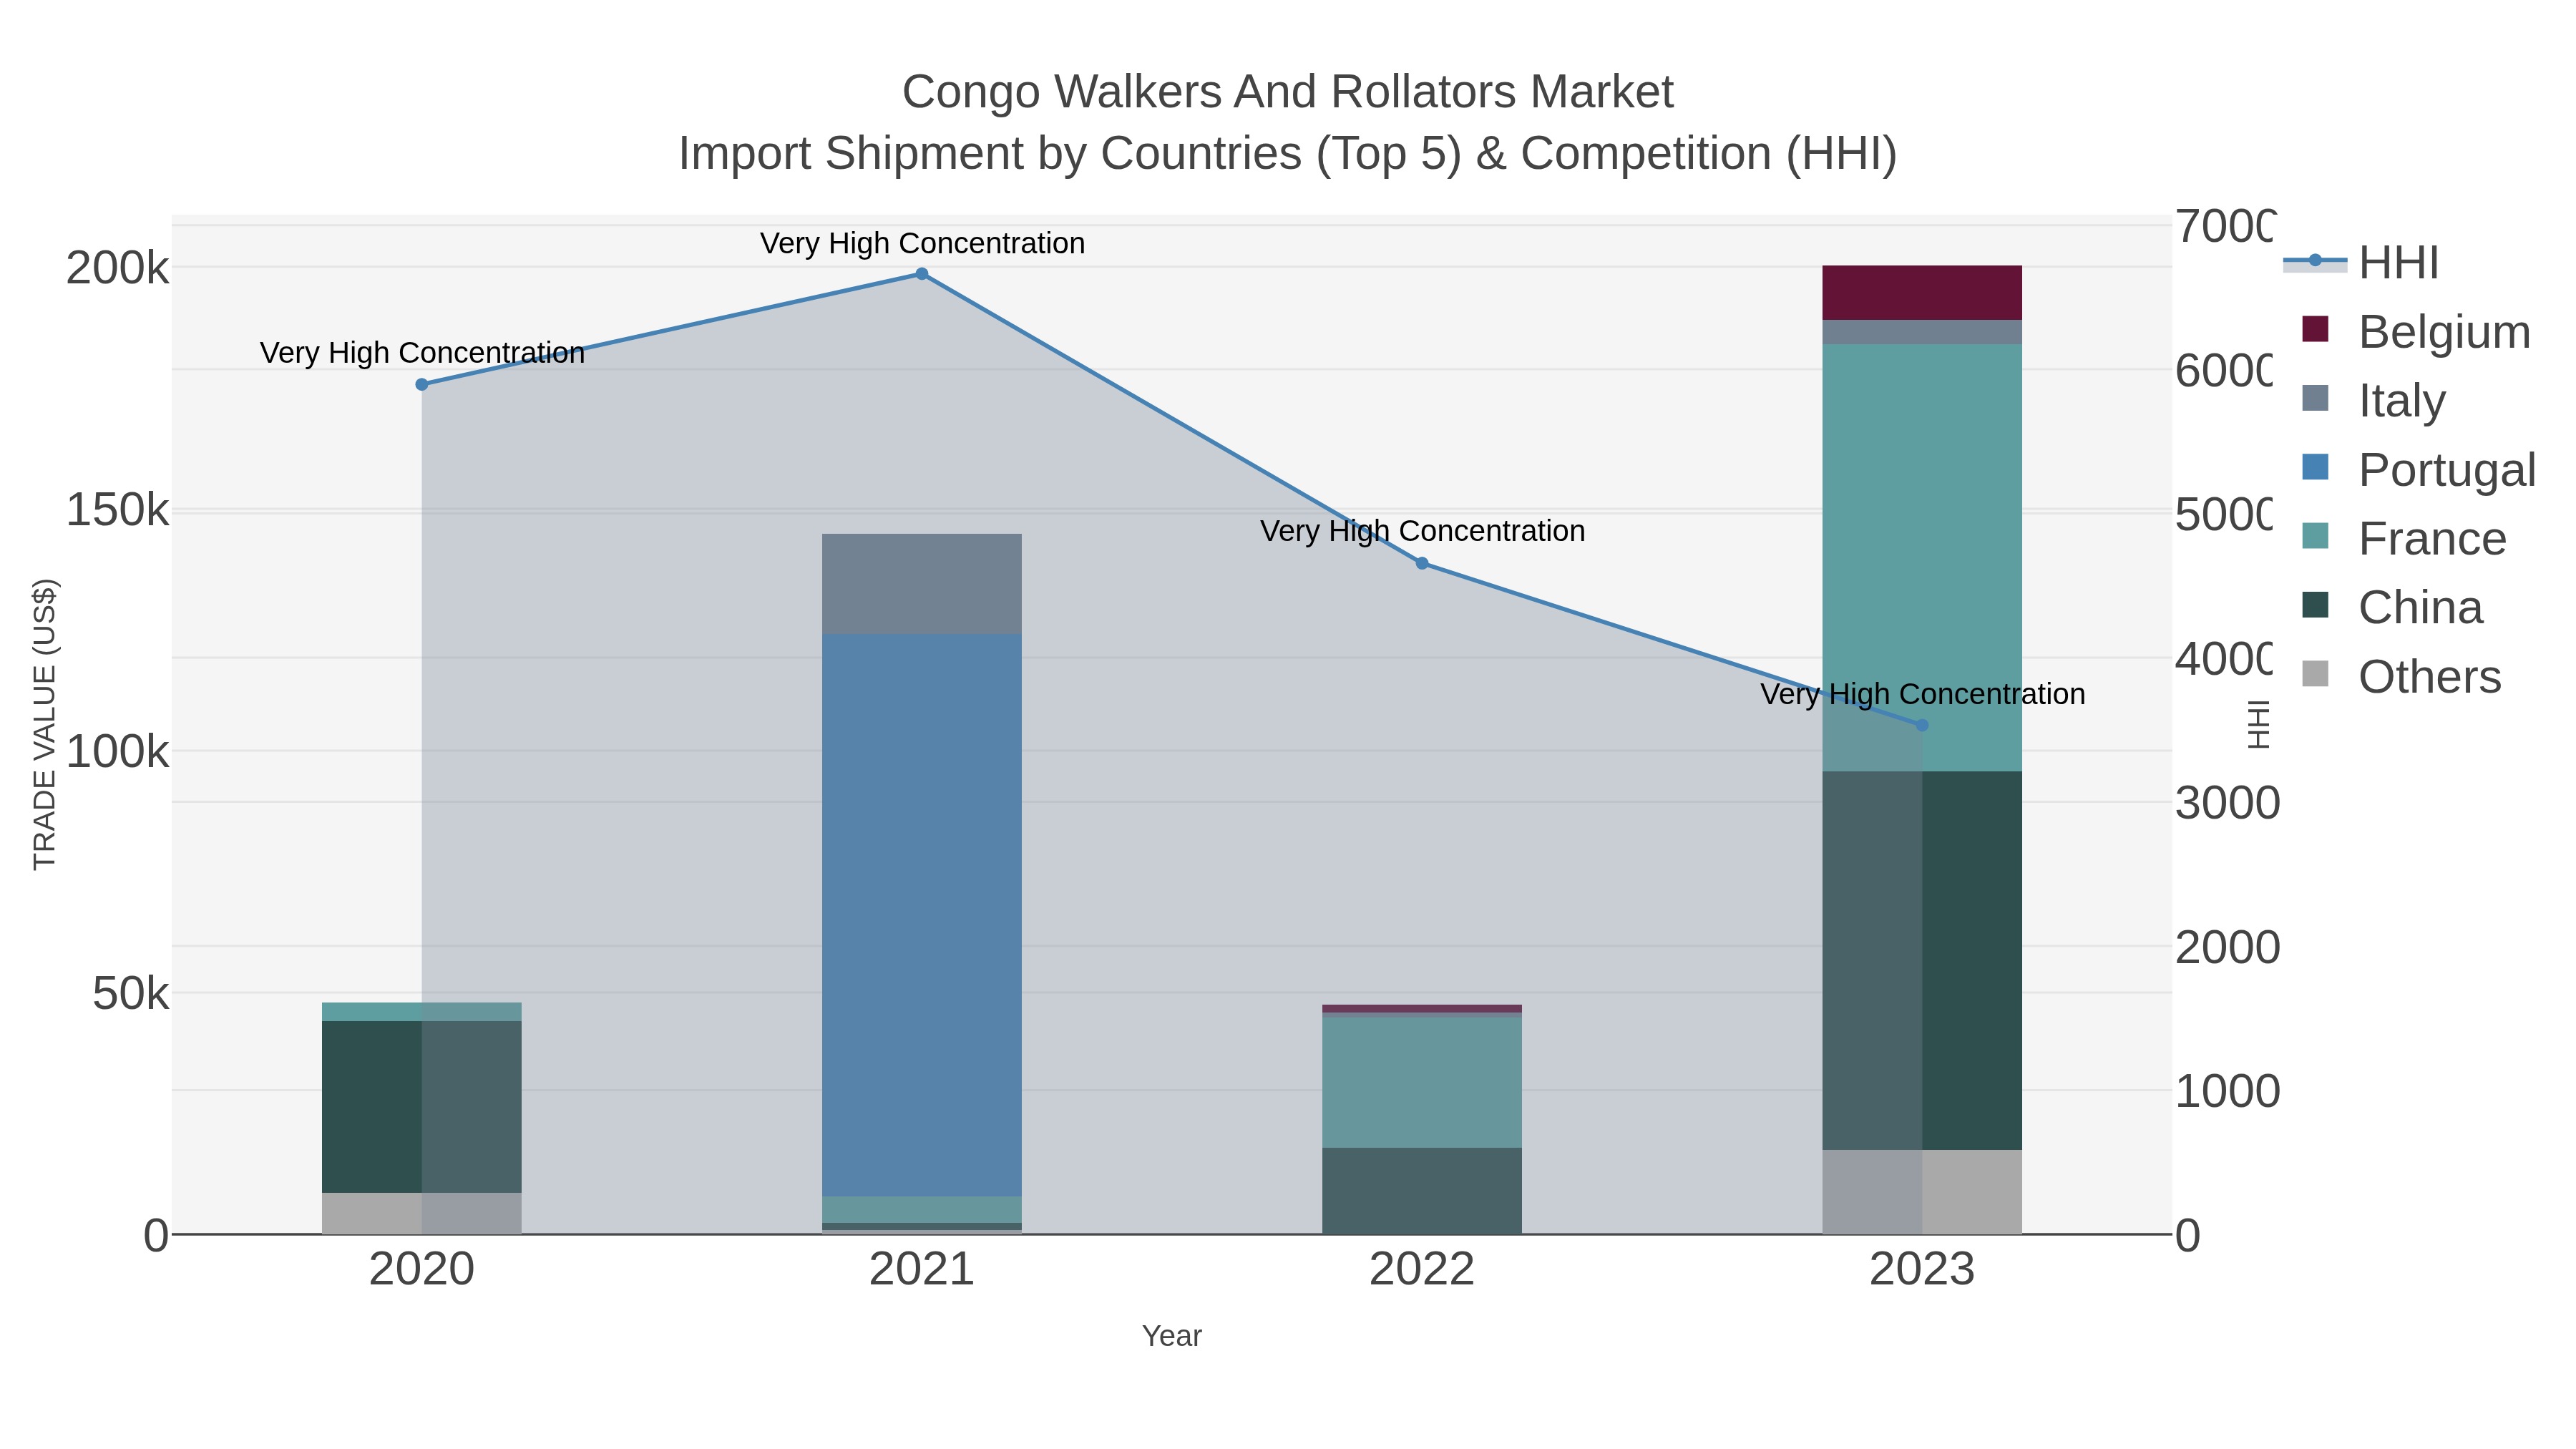Viewport: 2576px width, 1449px height.
Task: Select the Others bar segment in 2020
Action: pyautogui.click(x=422, y=1213)
